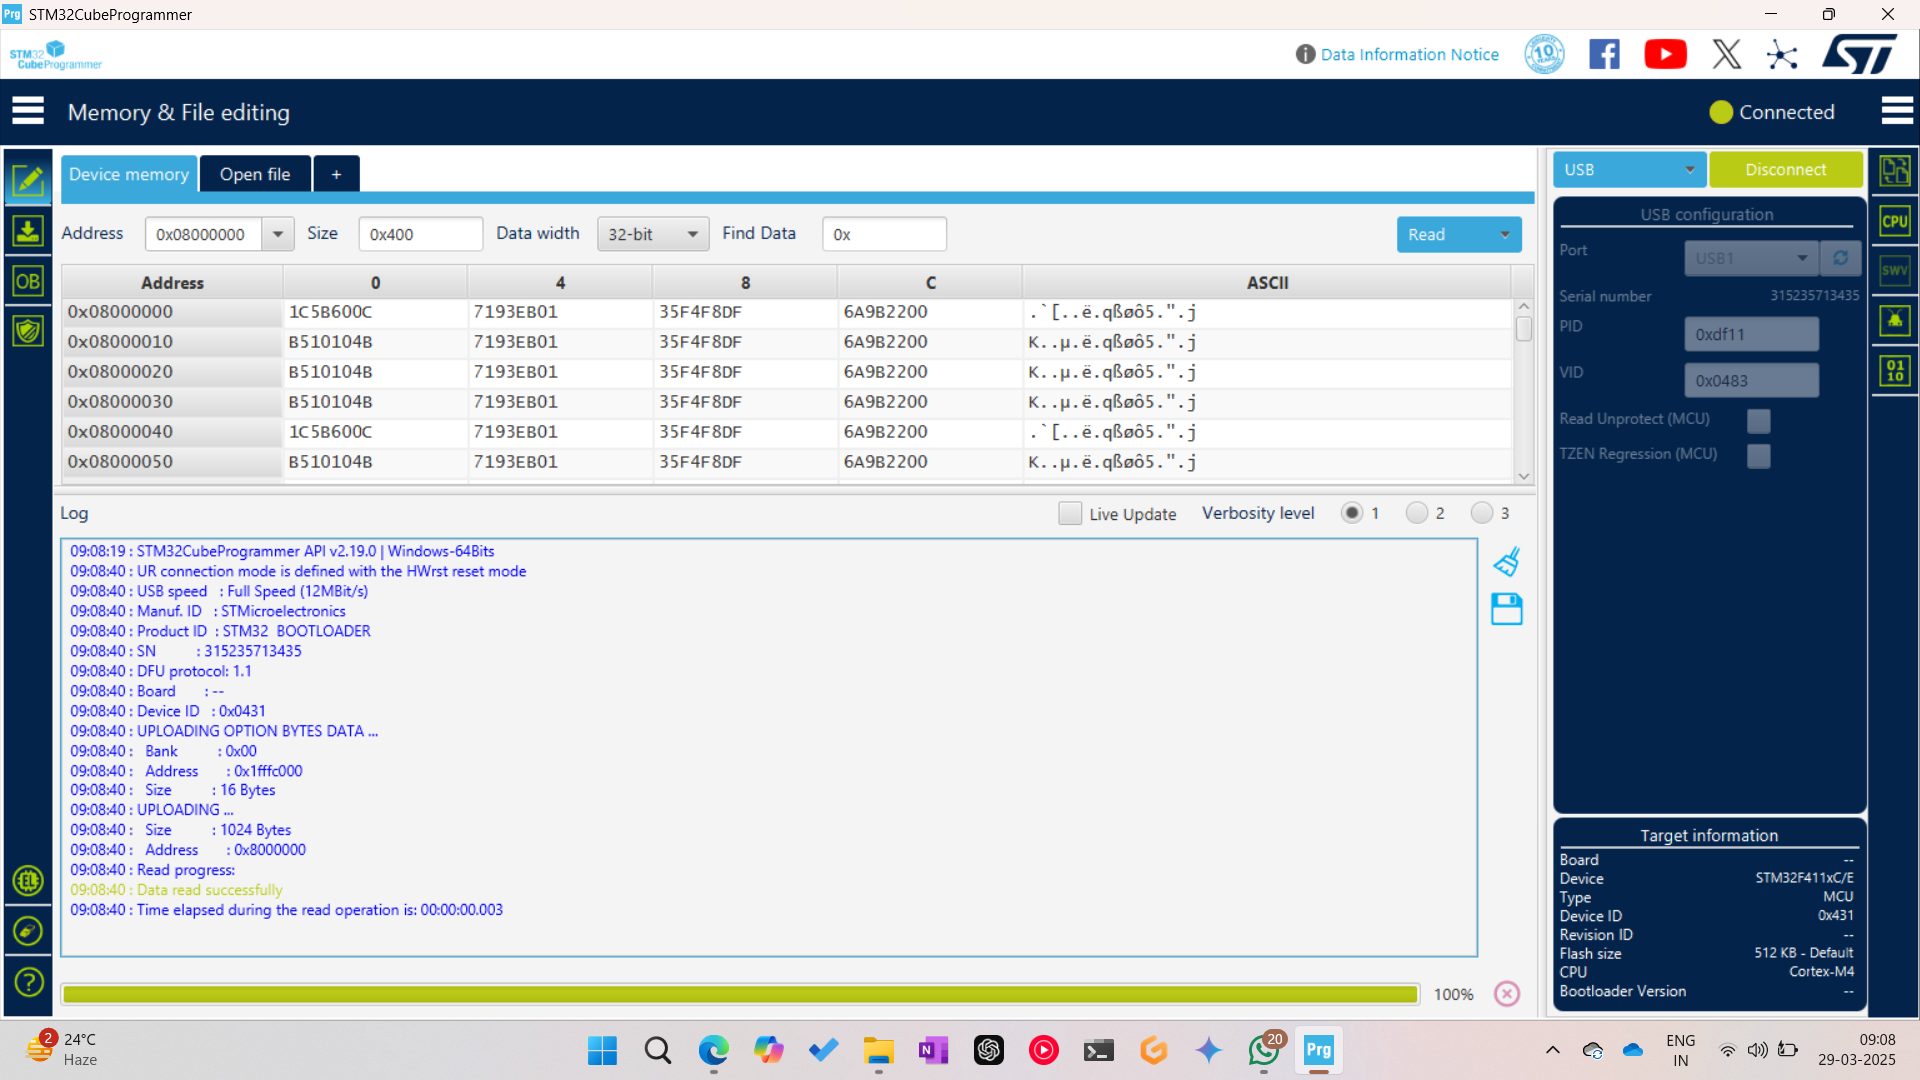
Task: Open the Register viewer icon
Action: pos(1894,370)
